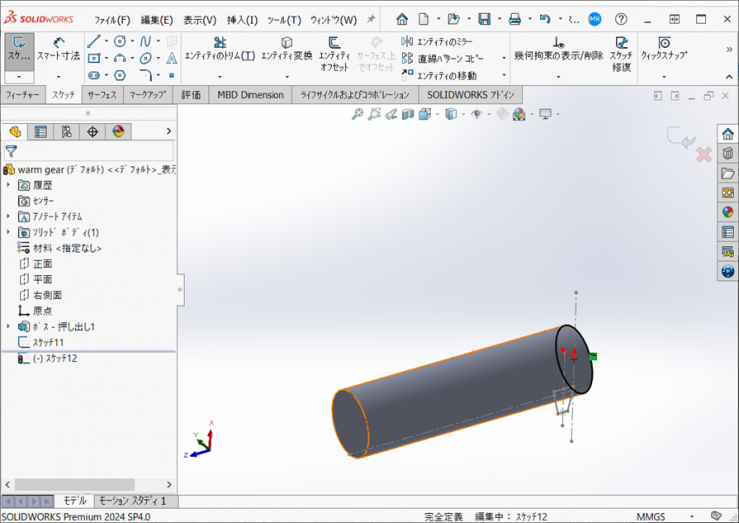Screen dimensions: 739x523
Task: Expand the ボス - 押し出し1 feature node
Action: [9, 326]
